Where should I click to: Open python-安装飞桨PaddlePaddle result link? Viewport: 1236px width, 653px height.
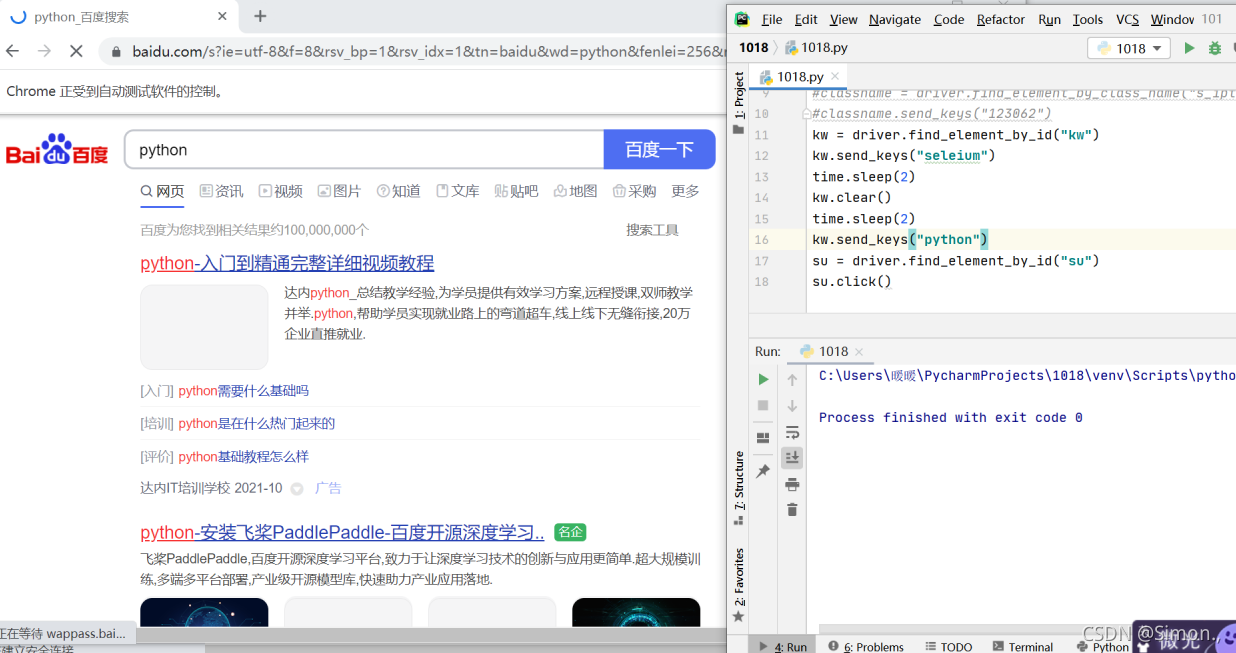[x=342, y=532]
